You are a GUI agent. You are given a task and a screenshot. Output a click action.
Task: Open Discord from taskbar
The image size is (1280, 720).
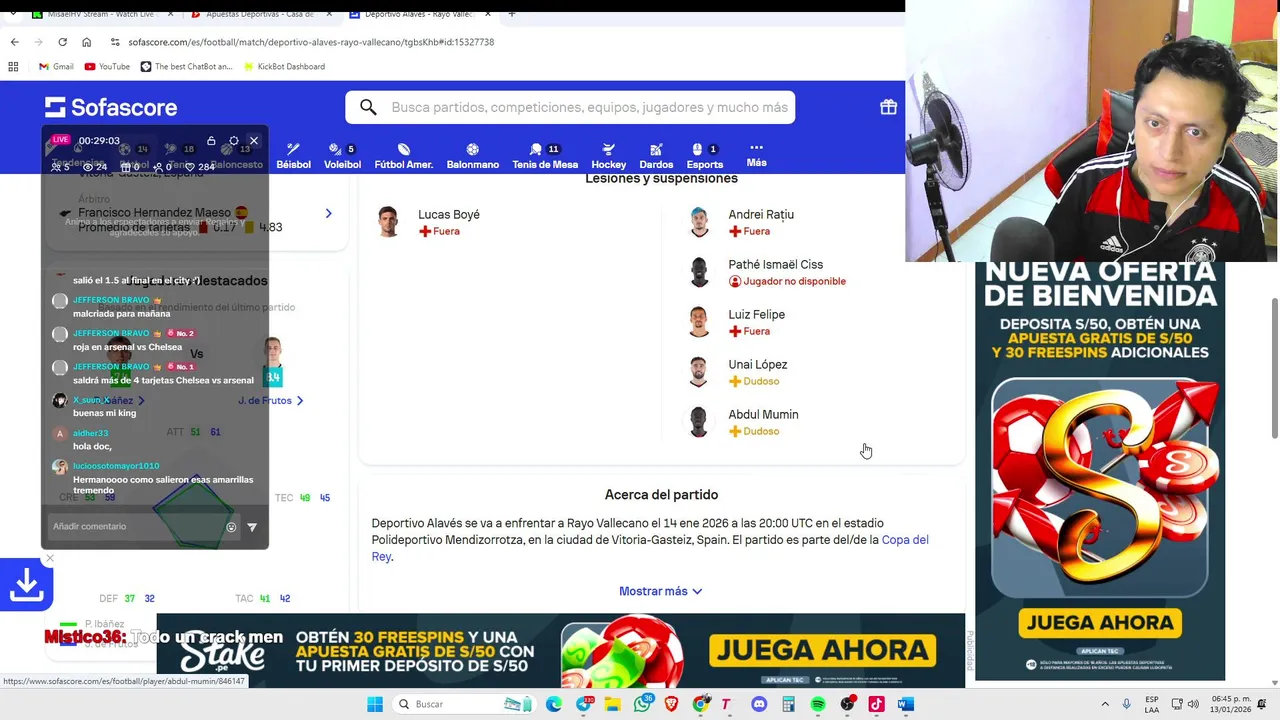pyautogui.click(x=759, y=704)
